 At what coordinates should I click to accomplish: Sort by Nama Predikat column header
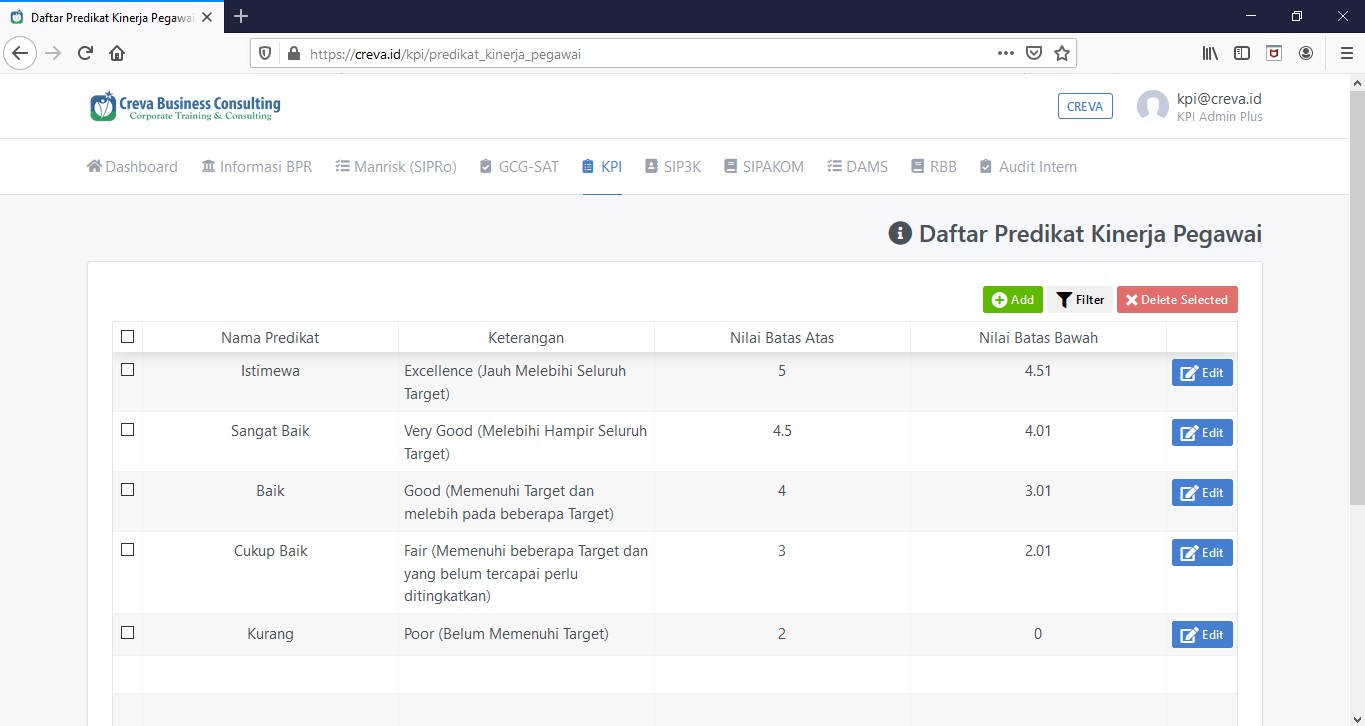[x=270, y=337]
